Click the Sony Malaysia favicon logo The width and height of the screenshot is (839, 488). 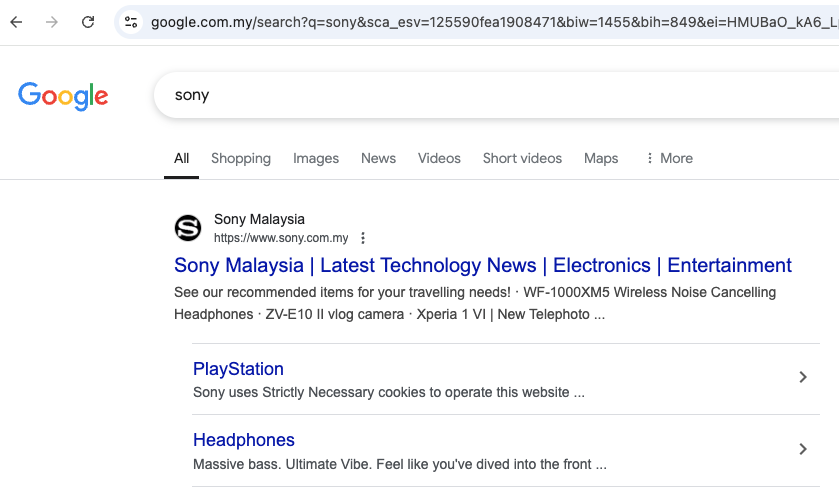[x=188, y=228]
